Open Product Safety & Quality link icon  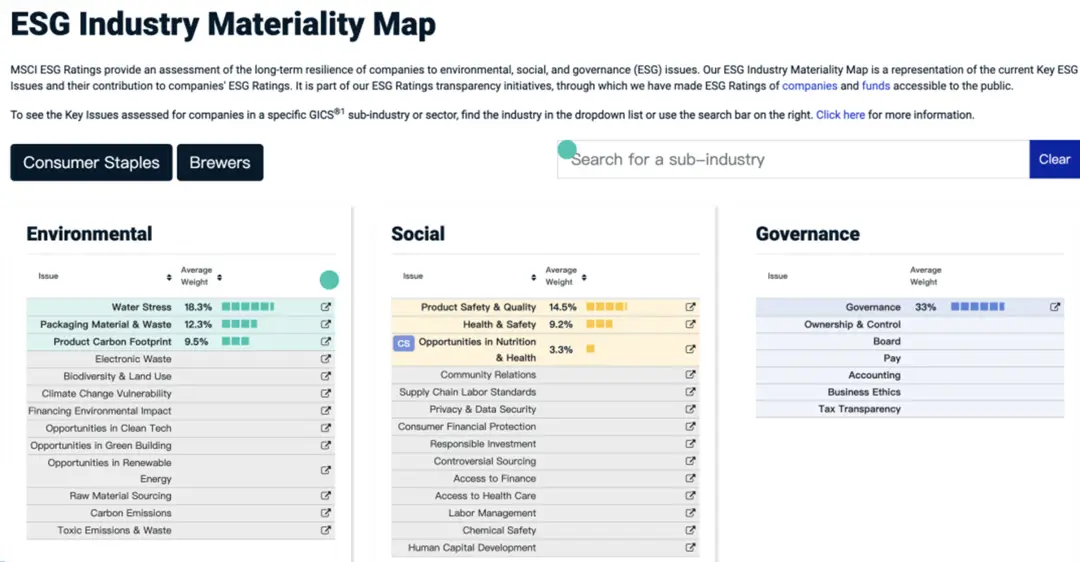coord(690,307)
